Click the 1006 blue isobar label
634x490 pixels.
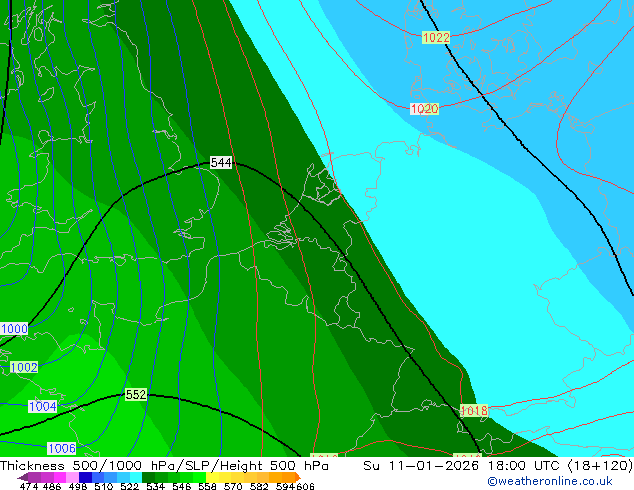[61, 448]
